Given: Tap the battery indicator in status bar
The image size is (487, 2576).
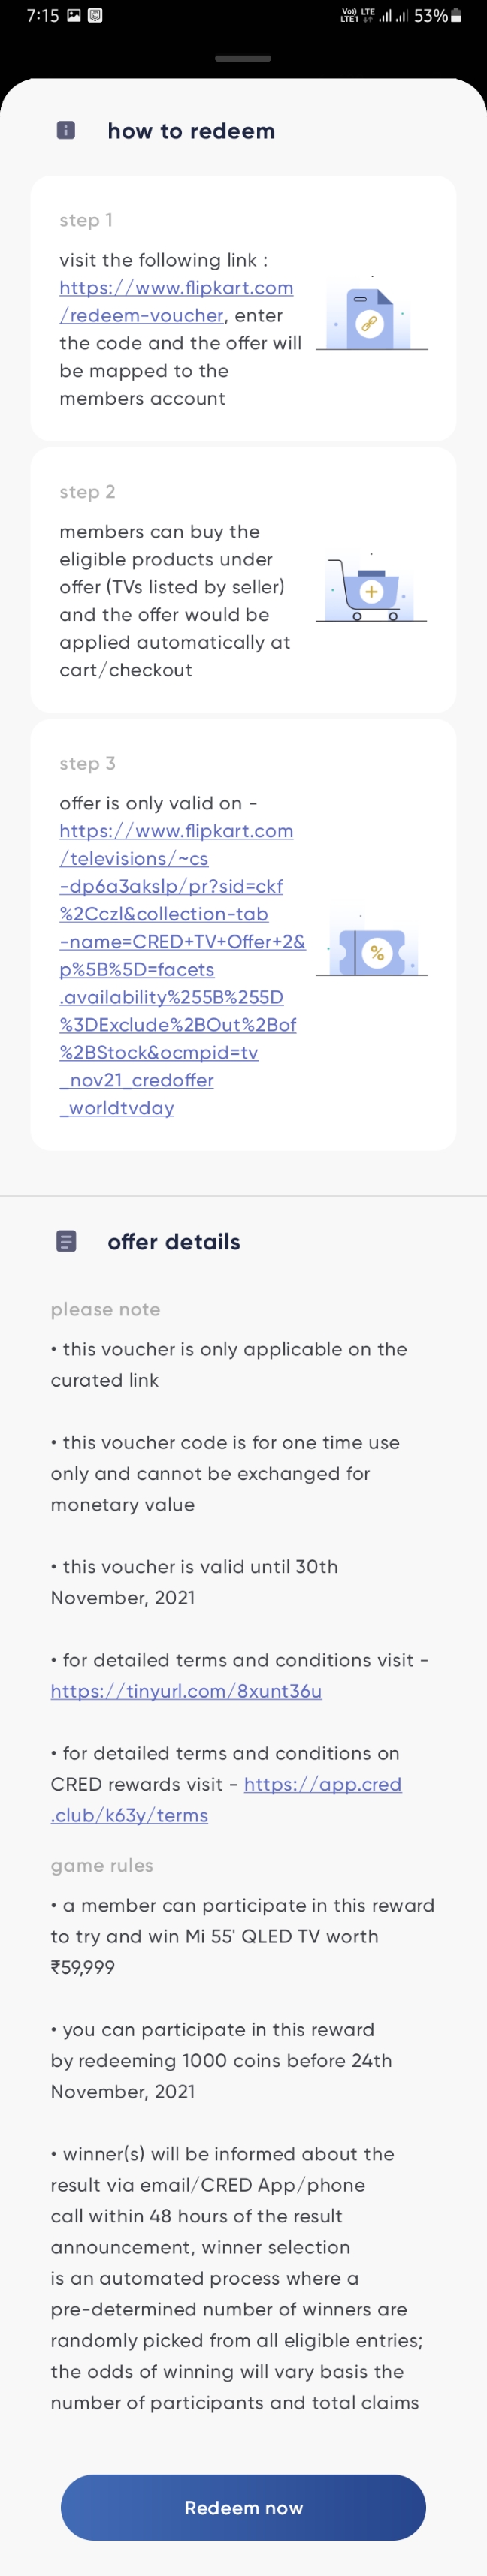Looking at the screenshot, I should (456, 16).
